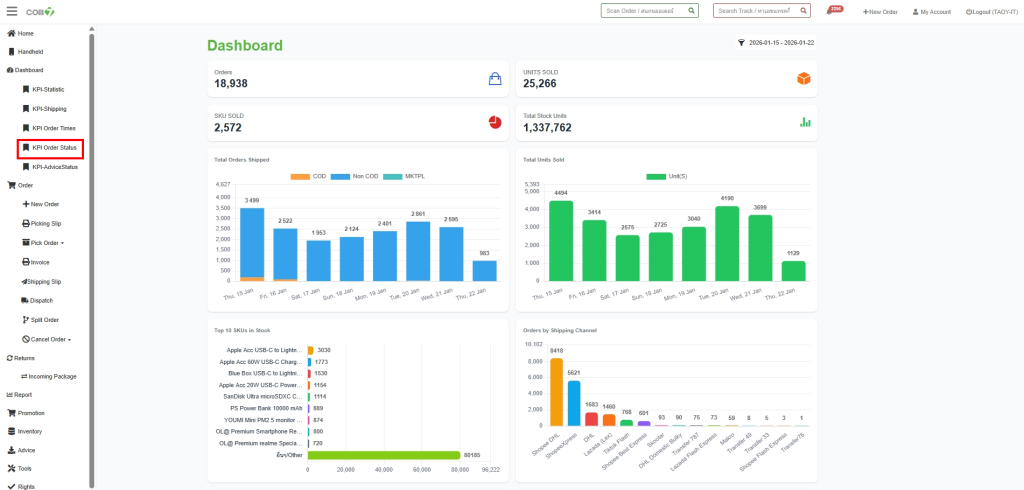Screen dimensions: 1024x490
Task: Go to Inventory in the sidebar
Action: pos(29,431)
